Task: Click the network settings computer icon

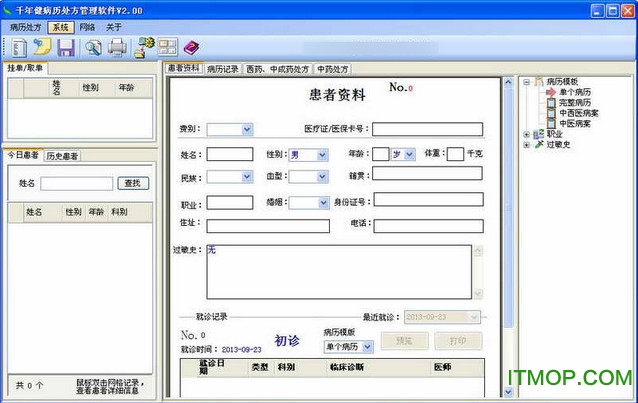Action: pos(145,47)
